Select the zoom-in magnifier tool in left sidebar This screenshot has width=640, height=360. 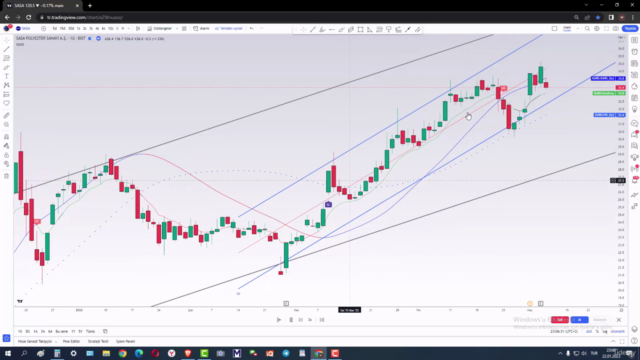(7, 124)
